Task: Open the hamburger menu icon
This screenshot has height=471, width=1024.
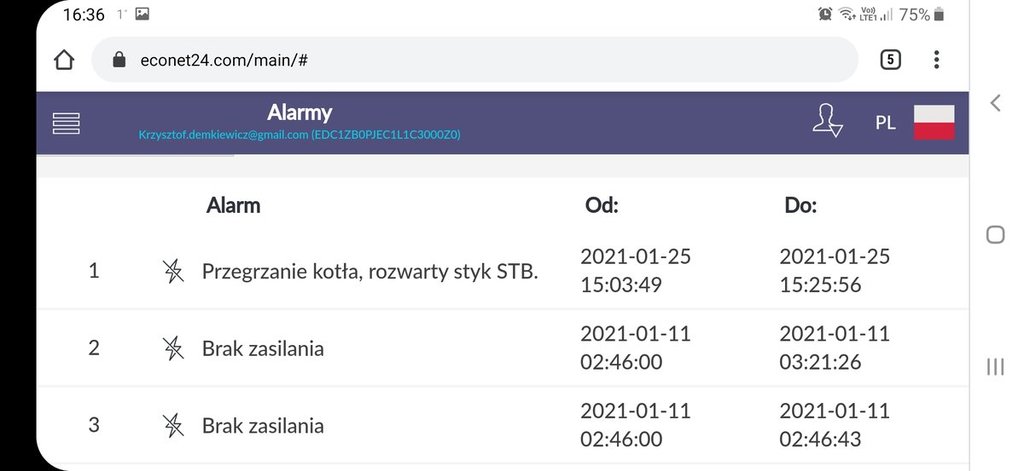Action: (x=66, y=123)
